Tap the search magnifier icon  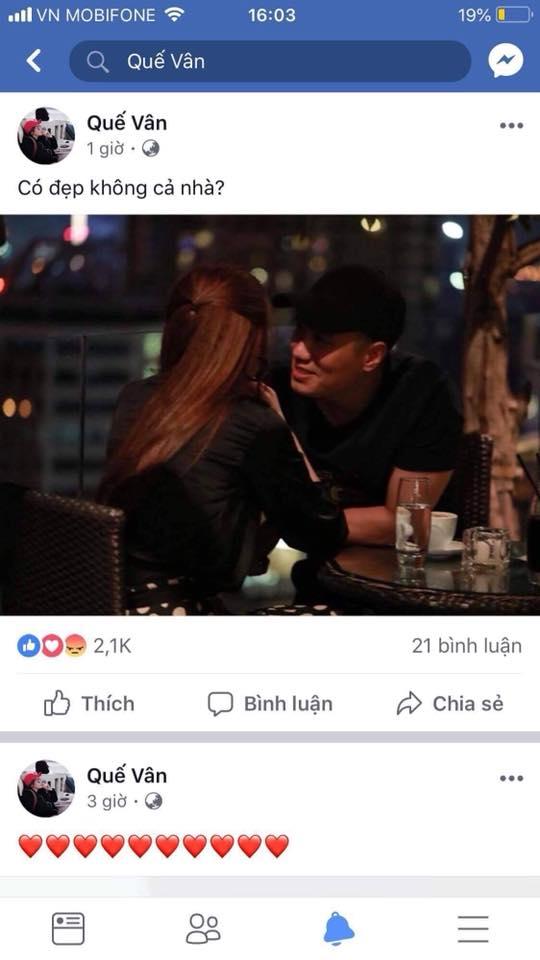(x=97, y=62)
